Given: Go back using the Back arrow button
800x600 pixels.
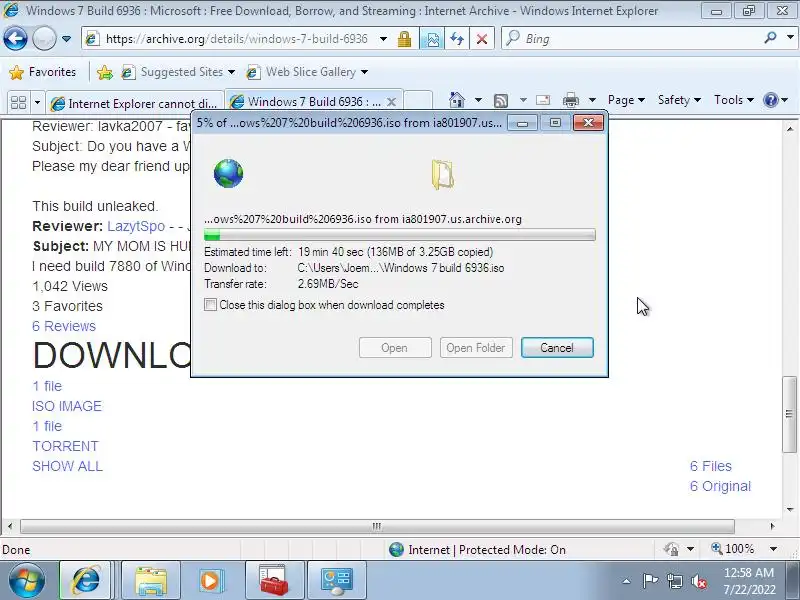Looking at the screenshot, I should (15, 39).
